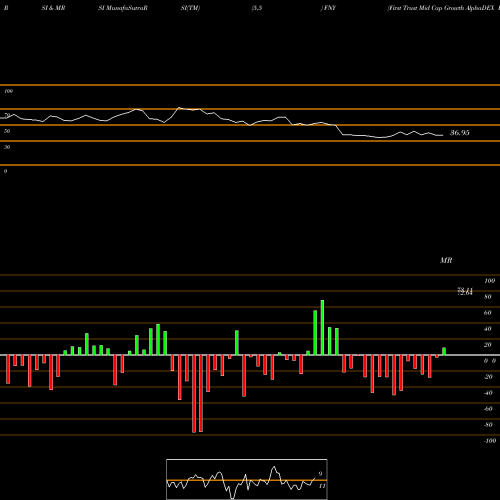Click the -100 label on the MR axis

(x=490, y=441)
